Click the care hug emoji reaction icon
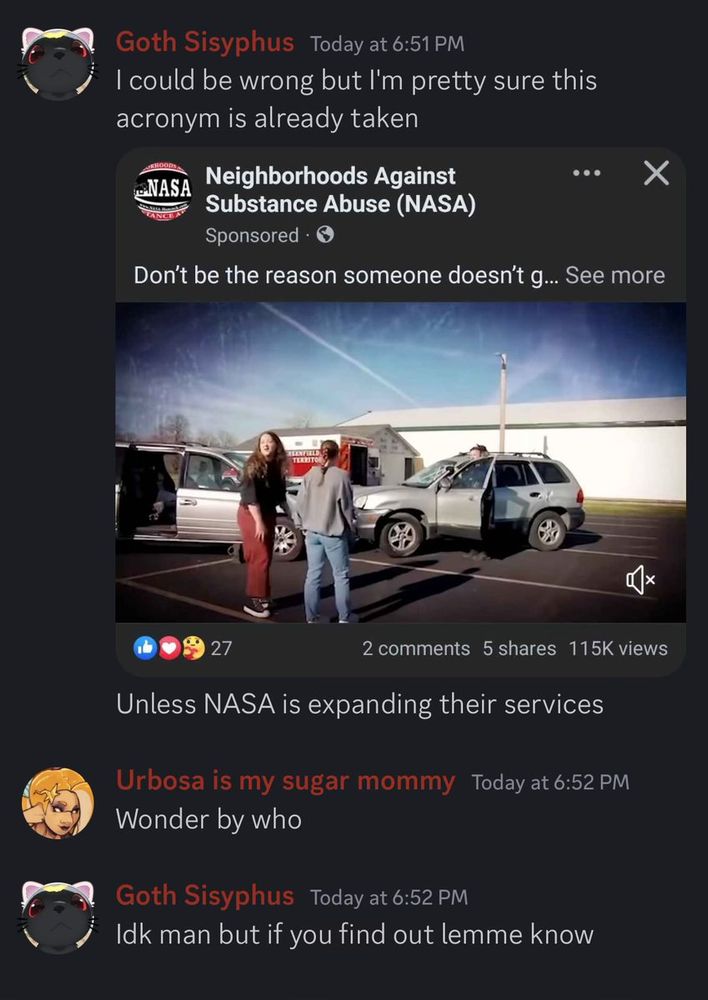Viewport: 708px width, 1000px height. 193,648
